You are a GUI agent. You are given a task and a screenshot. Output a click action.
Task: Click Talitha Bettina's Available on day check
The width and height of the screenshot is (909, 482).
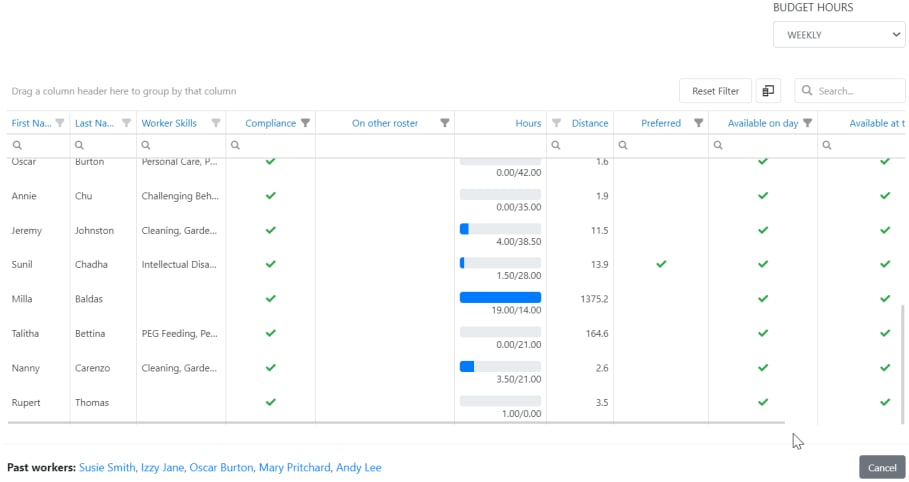(763, 333)
